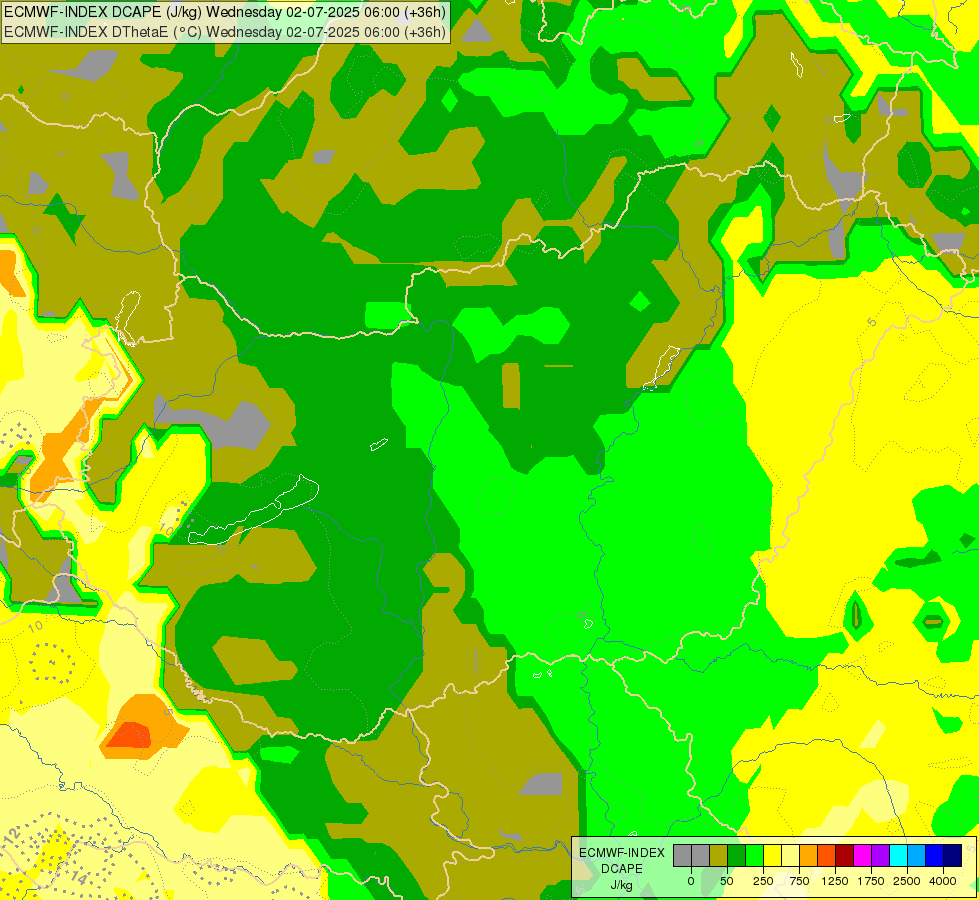
Task: Click the legend value 50
Action: (x=727, y=881)
